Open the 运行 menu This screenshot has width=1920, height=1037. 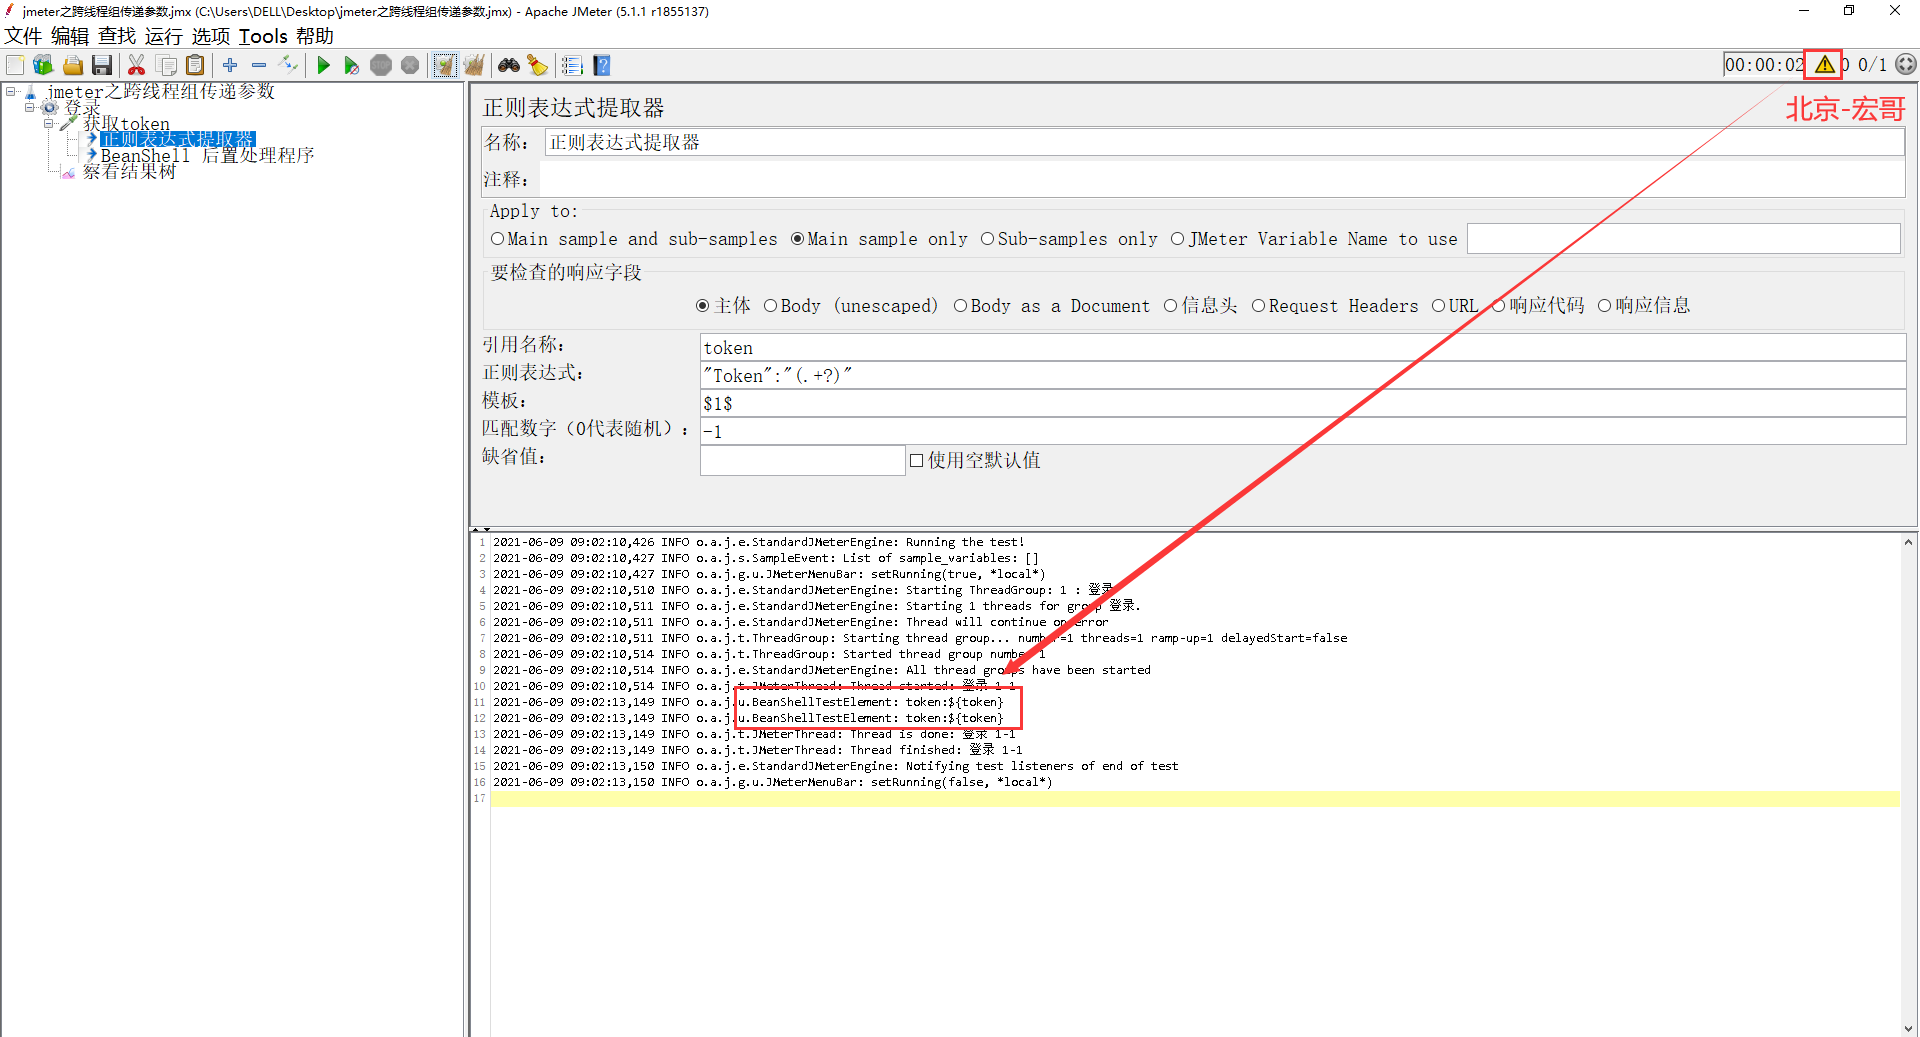pos(164,36)
